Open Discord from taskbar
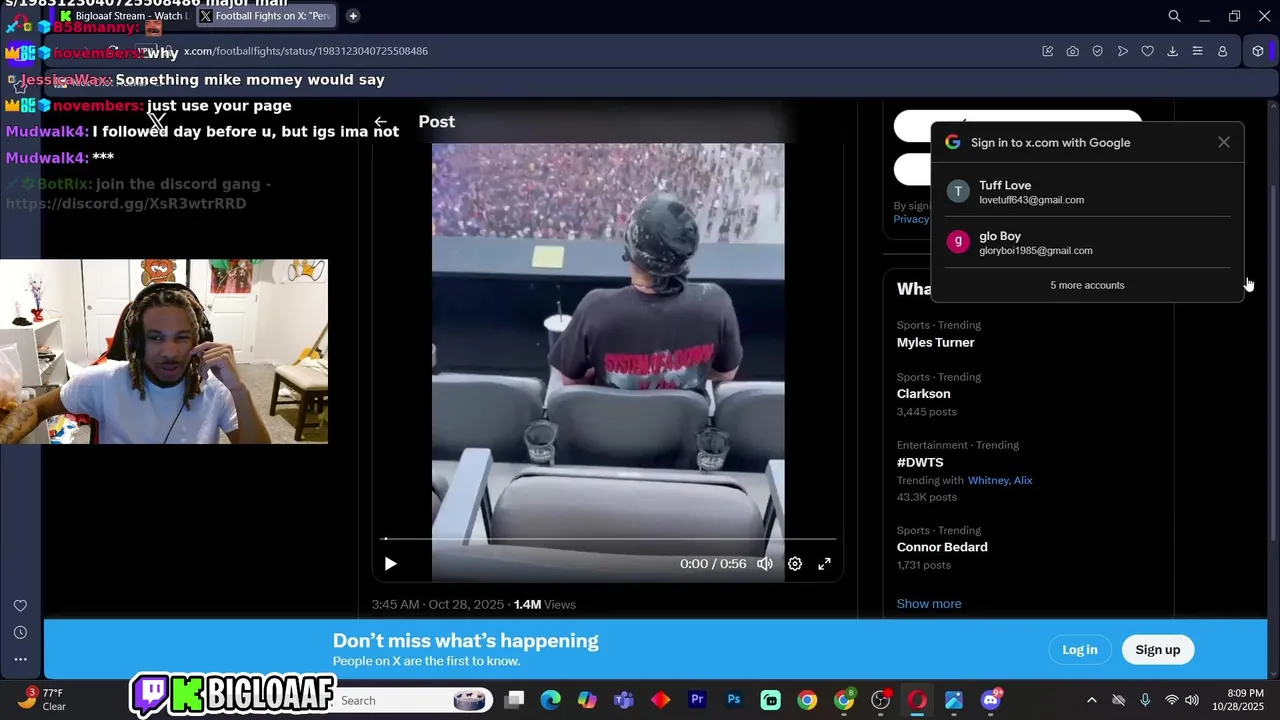Viewport: 1280px width, 720px height. [x=991, y=700]
